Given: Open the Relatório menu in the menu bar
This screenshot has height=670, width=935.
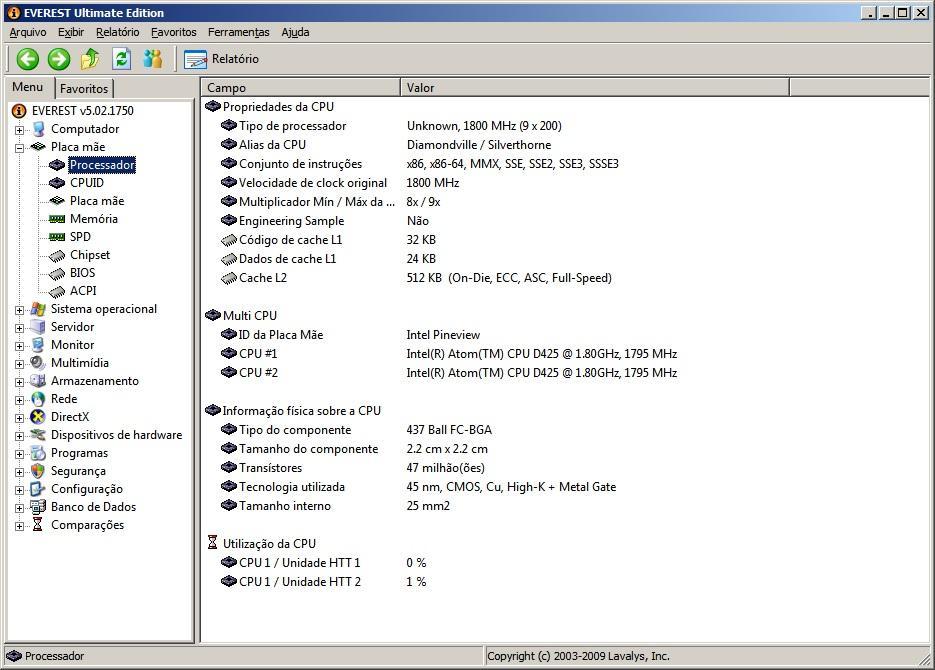Looking at the screenshot, I should pos(117,32).
